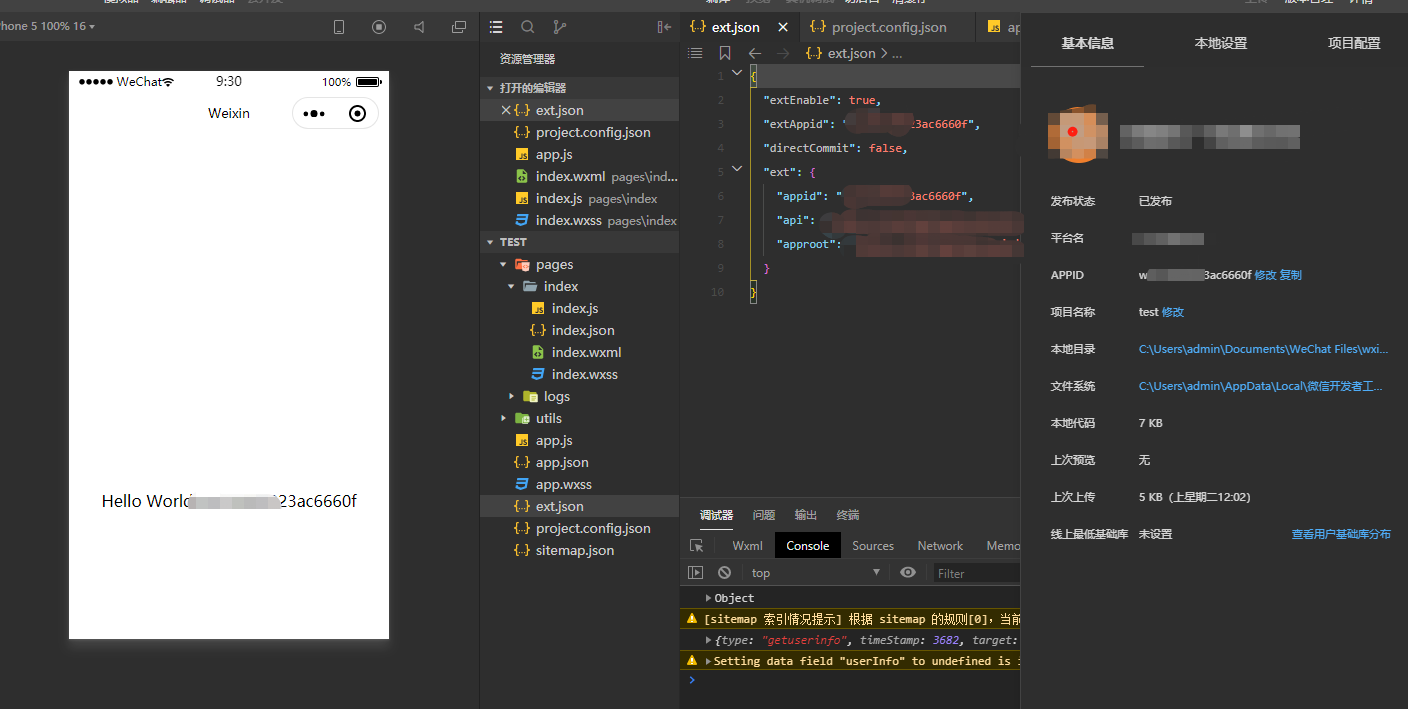1408x709 pixels.
Task: Click the user avatar in the details panel
Action: 1078,134
